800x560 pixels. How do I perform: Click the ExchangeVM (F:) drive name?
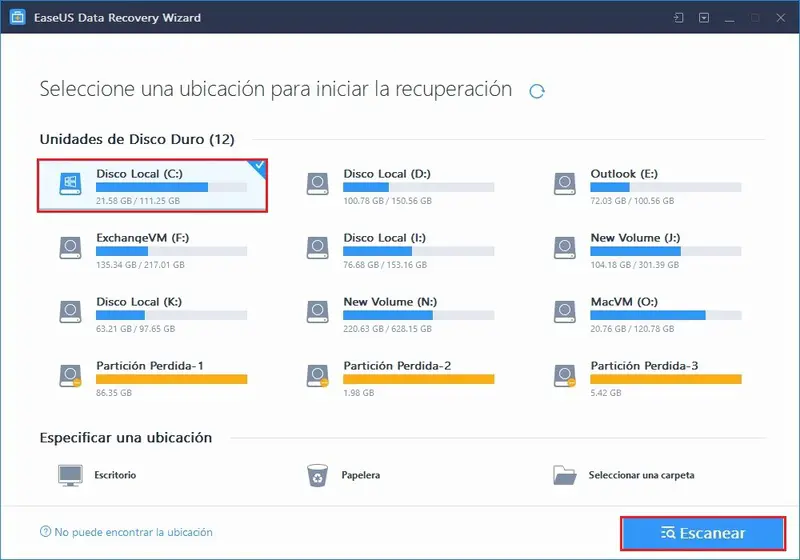[142, 238]
